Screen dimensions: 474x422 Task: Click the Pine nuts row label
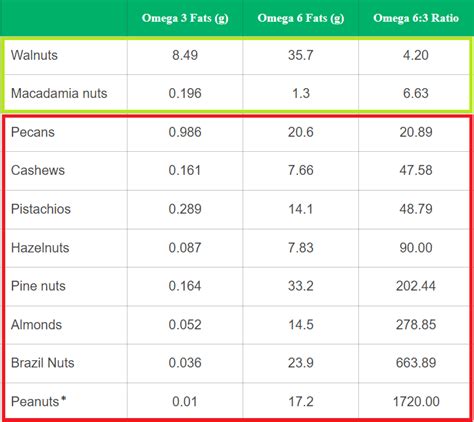click(x=38, y=286)
